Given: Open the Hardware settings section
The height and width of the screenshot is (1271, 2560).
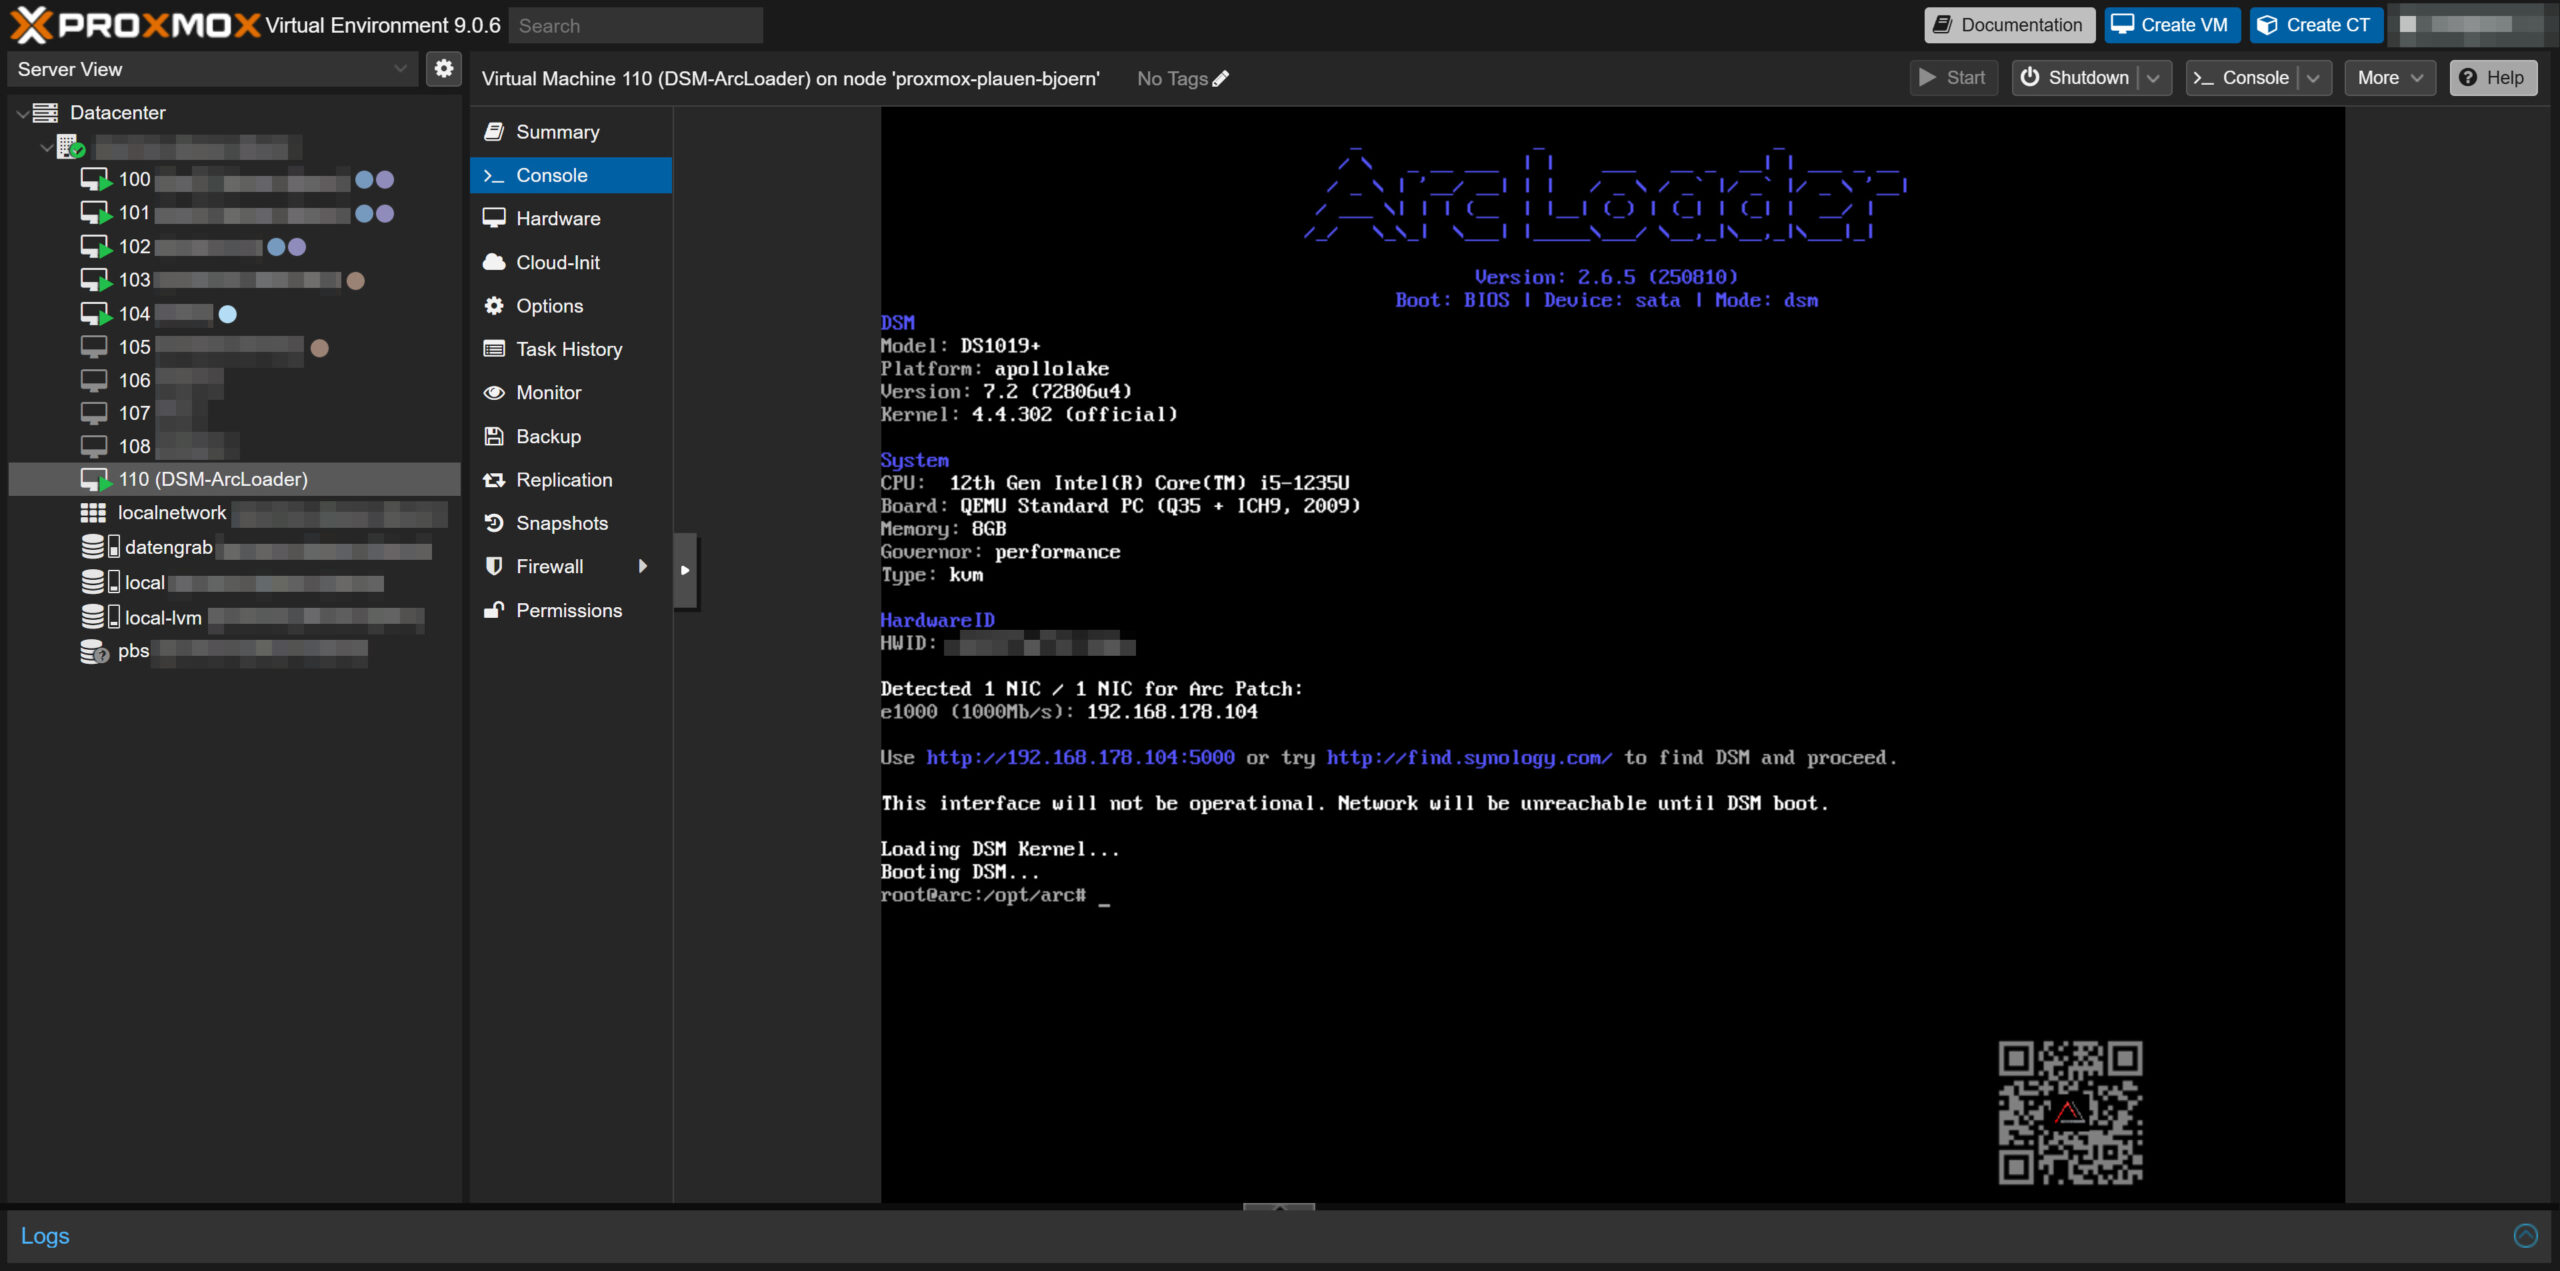Looking at the screenshot, I should pos(570,218).
